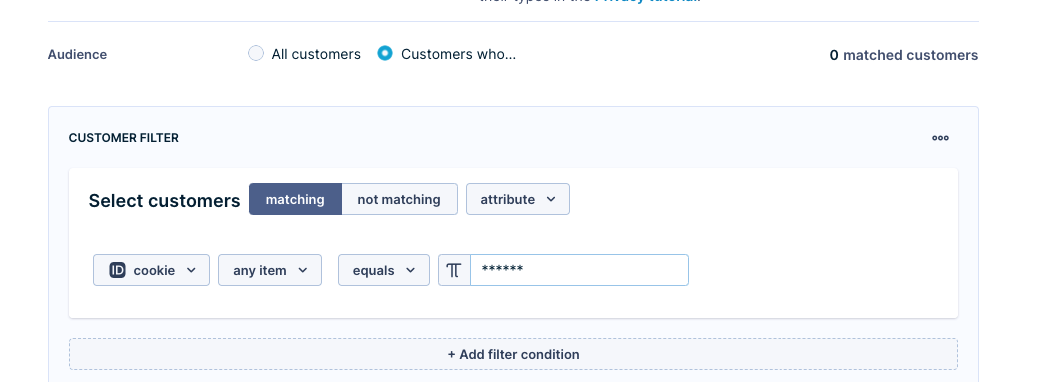
Task: Click the masked value input field
Action: tap(579, 270)
